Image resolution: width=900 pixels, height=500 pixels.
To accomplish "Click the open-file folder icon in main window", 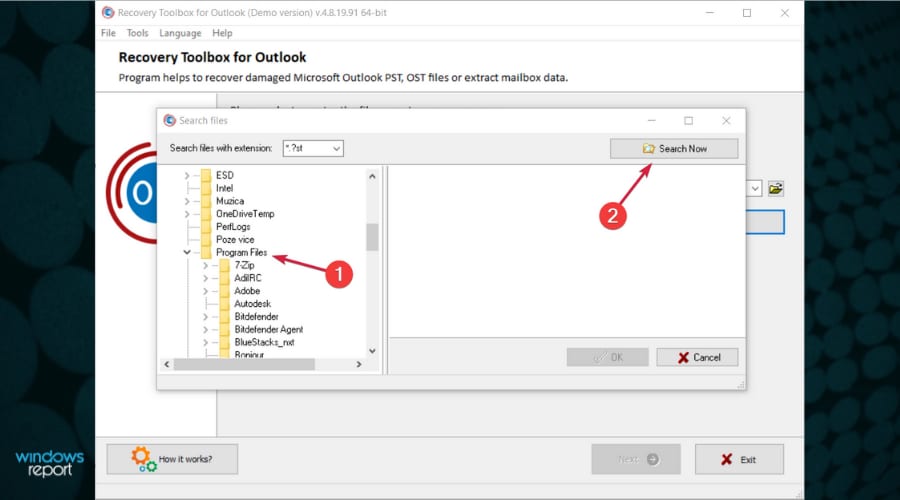I will [x=775, y=188].
